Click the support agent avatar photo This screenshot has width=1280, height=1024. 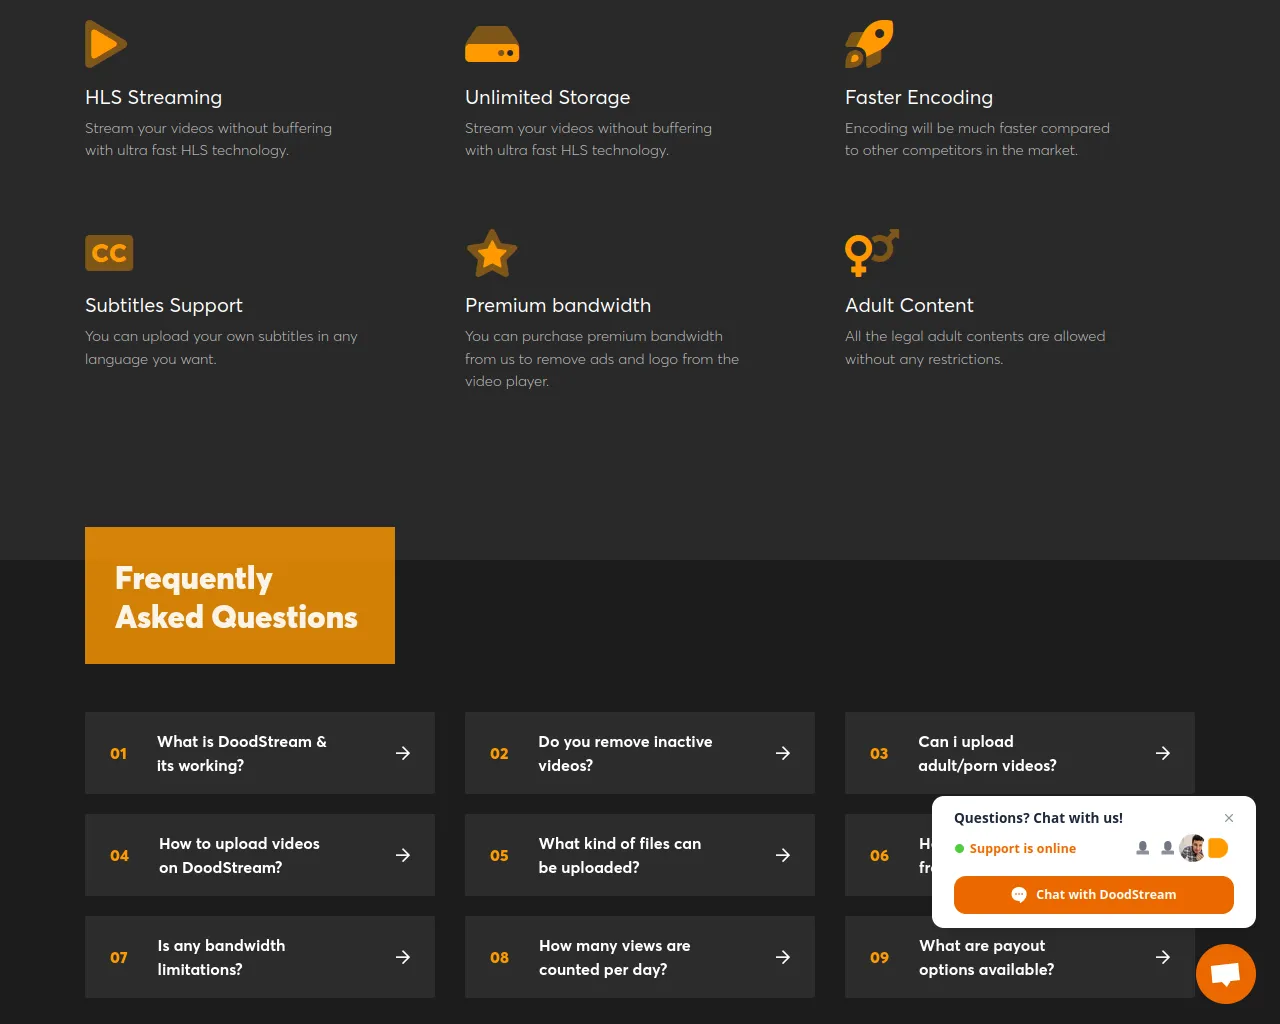coord(1192,848)
